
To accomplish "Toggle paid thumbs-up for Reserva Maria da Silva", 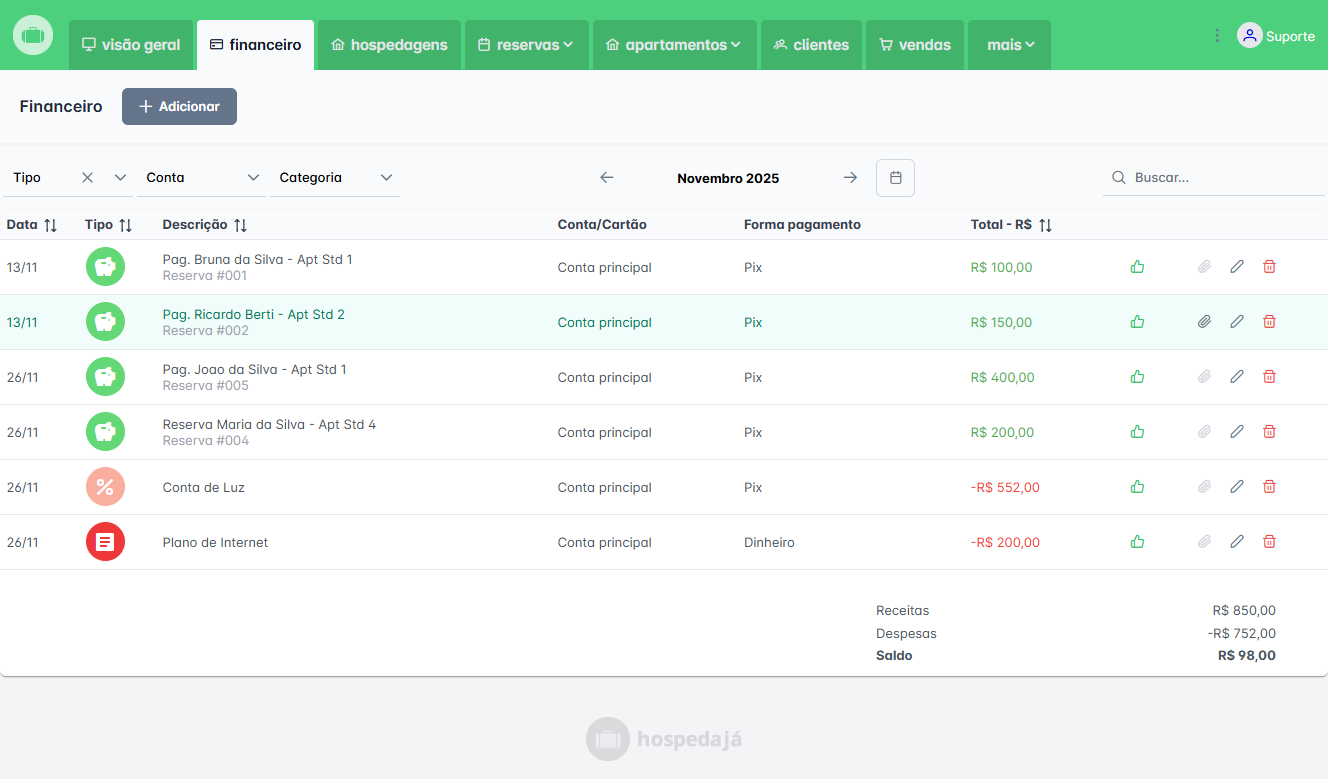I will coord(1137,432).
